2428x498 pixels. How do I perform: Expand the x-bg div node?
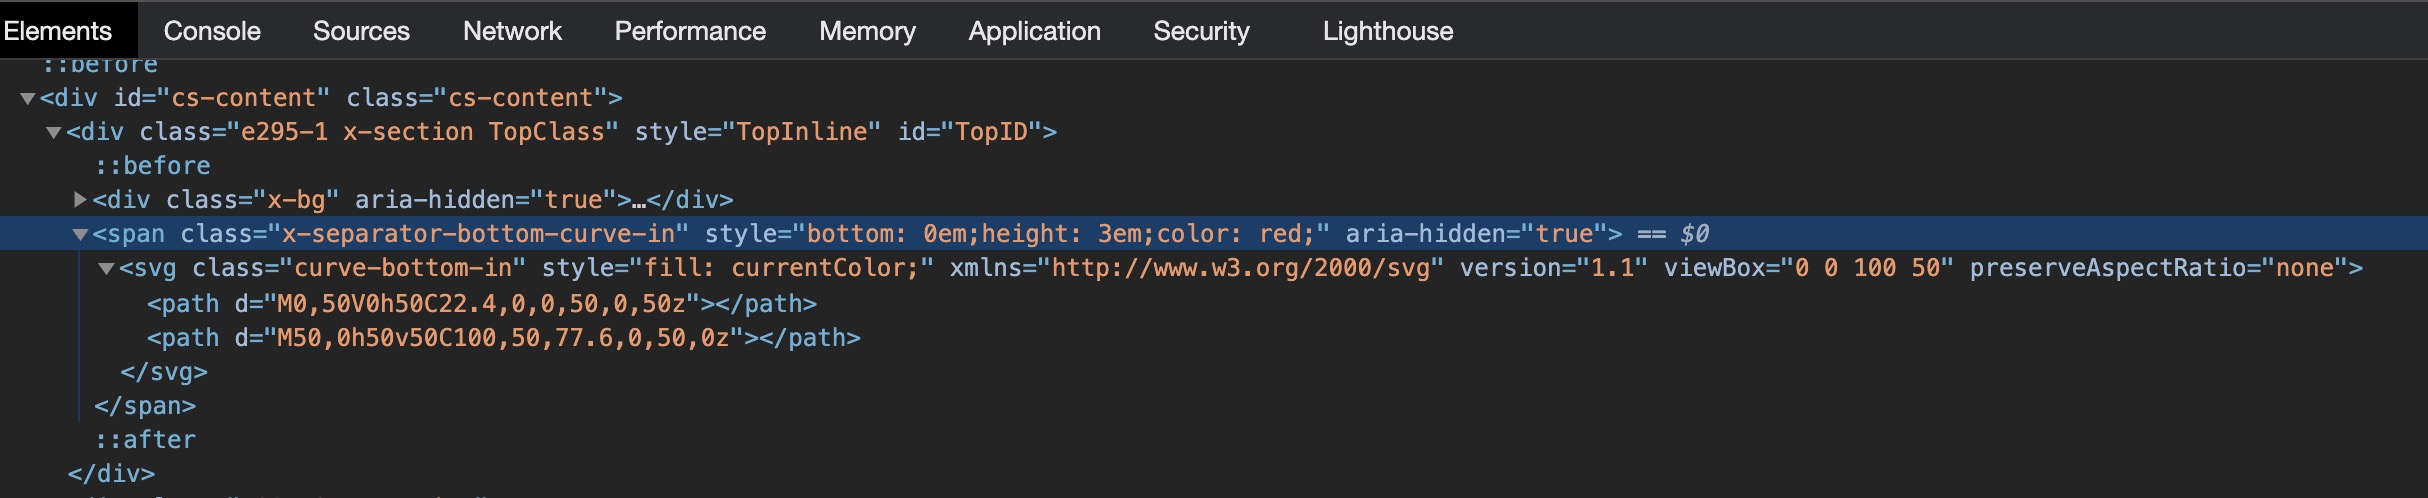[80, 200]
